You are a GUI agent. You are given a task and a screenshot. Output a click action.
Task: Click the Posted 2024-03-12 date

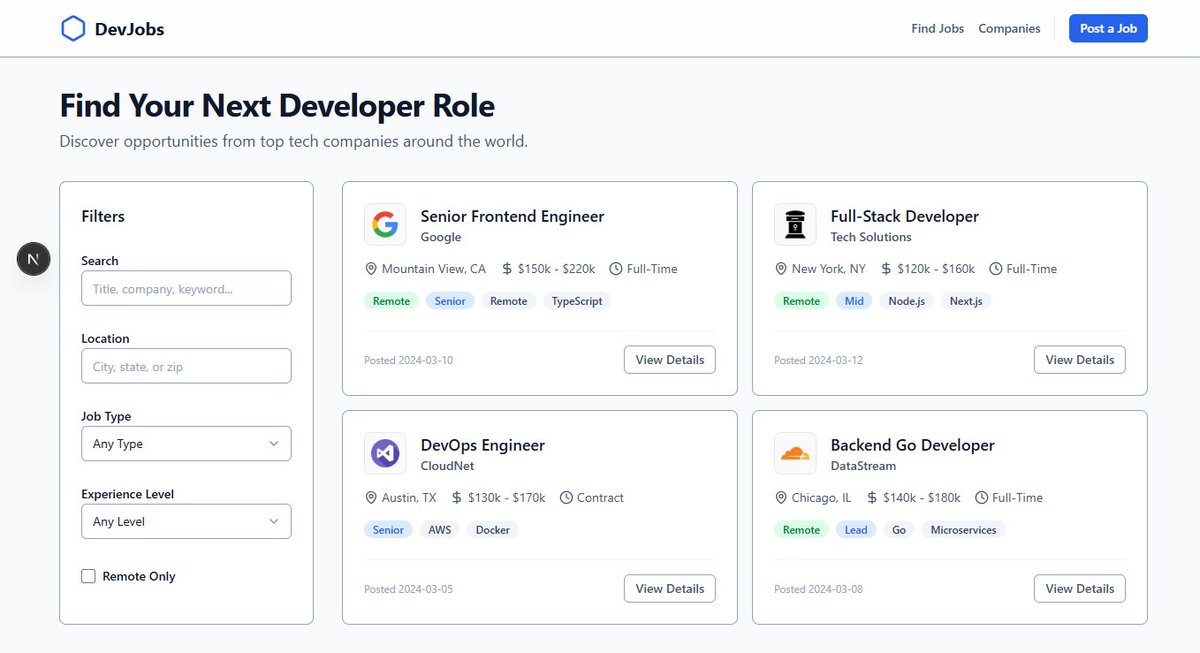tap(818, 360)
